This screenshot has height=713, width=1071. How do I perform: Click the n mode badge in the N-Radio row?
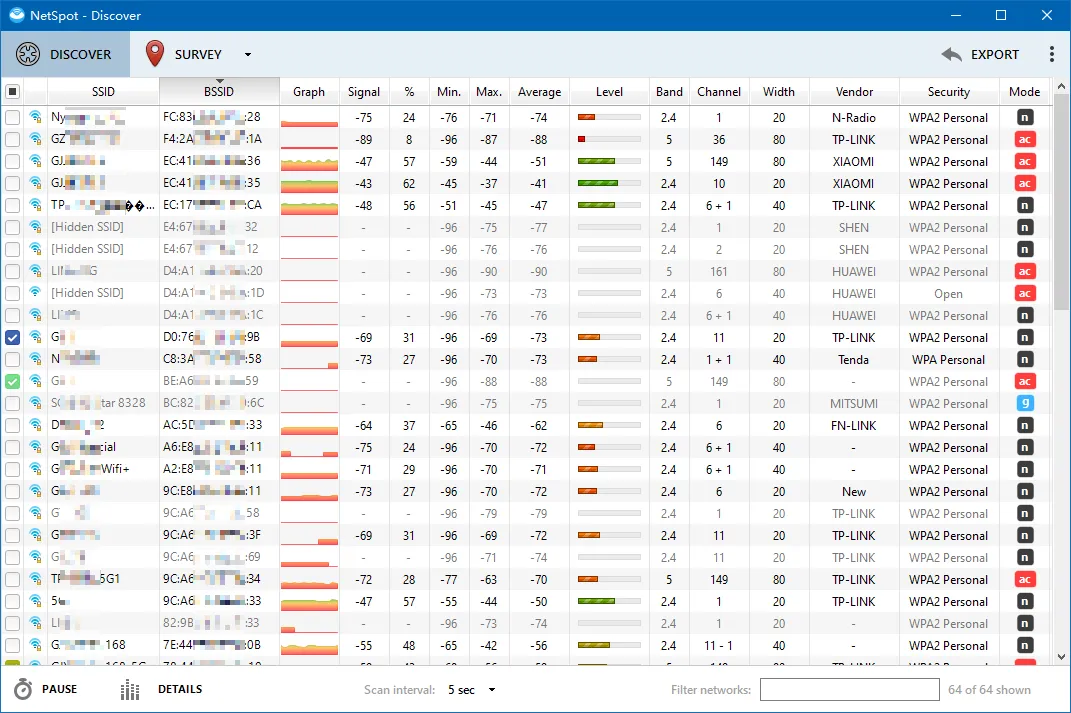1025,117
